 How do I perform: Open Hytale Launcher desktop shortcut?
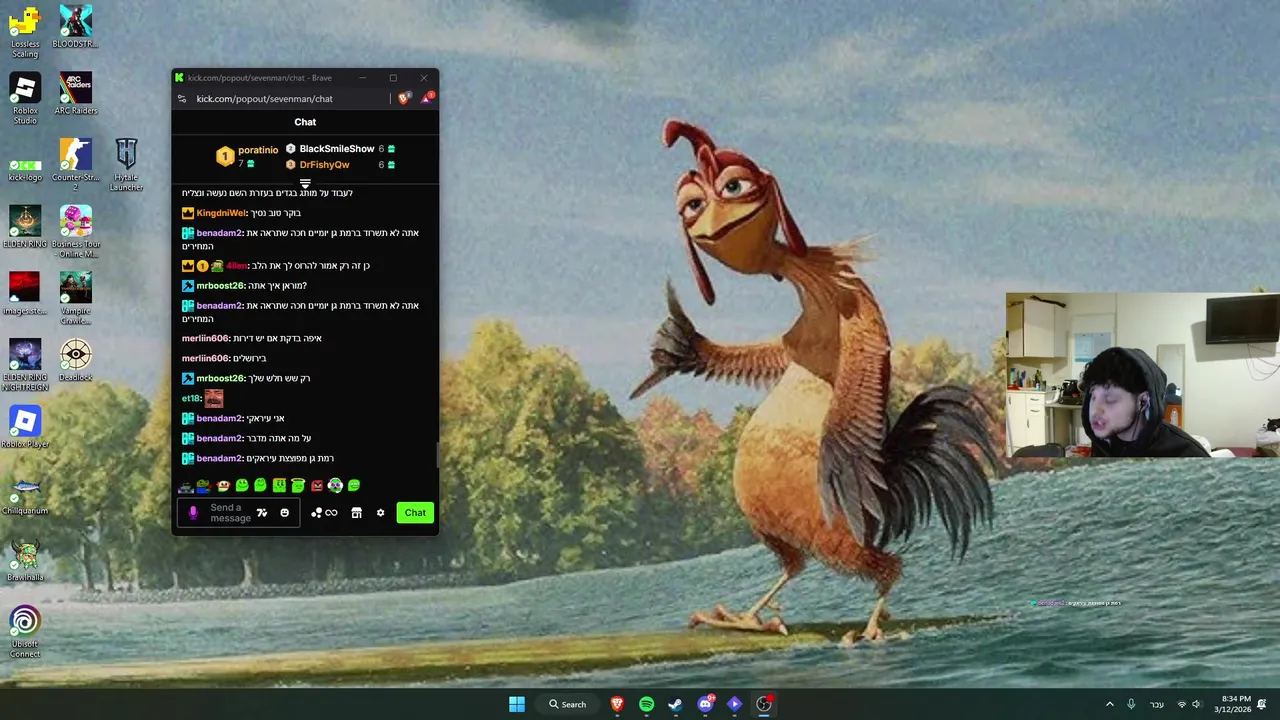pos(126,166)
